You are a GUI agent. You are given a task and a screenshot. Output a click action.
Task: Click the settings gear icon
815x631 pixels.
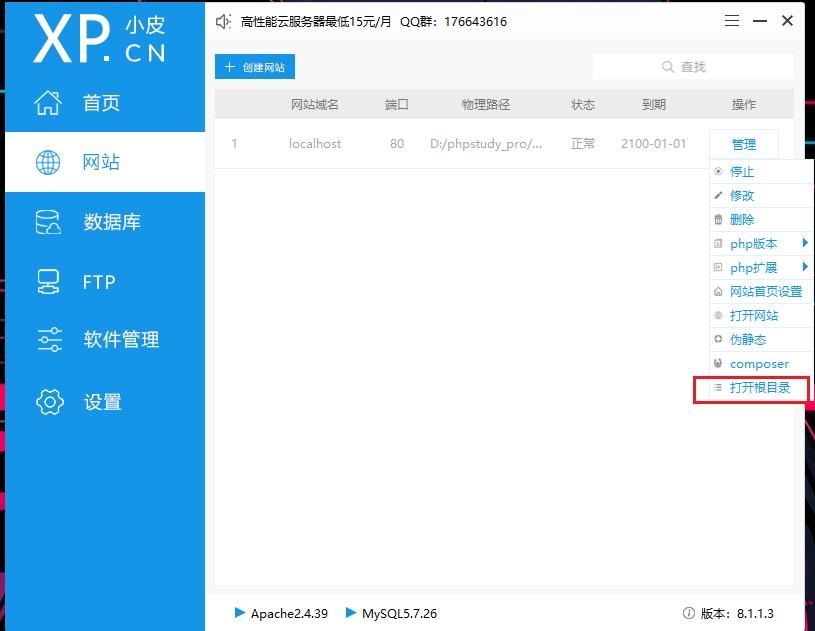[49, 402]
